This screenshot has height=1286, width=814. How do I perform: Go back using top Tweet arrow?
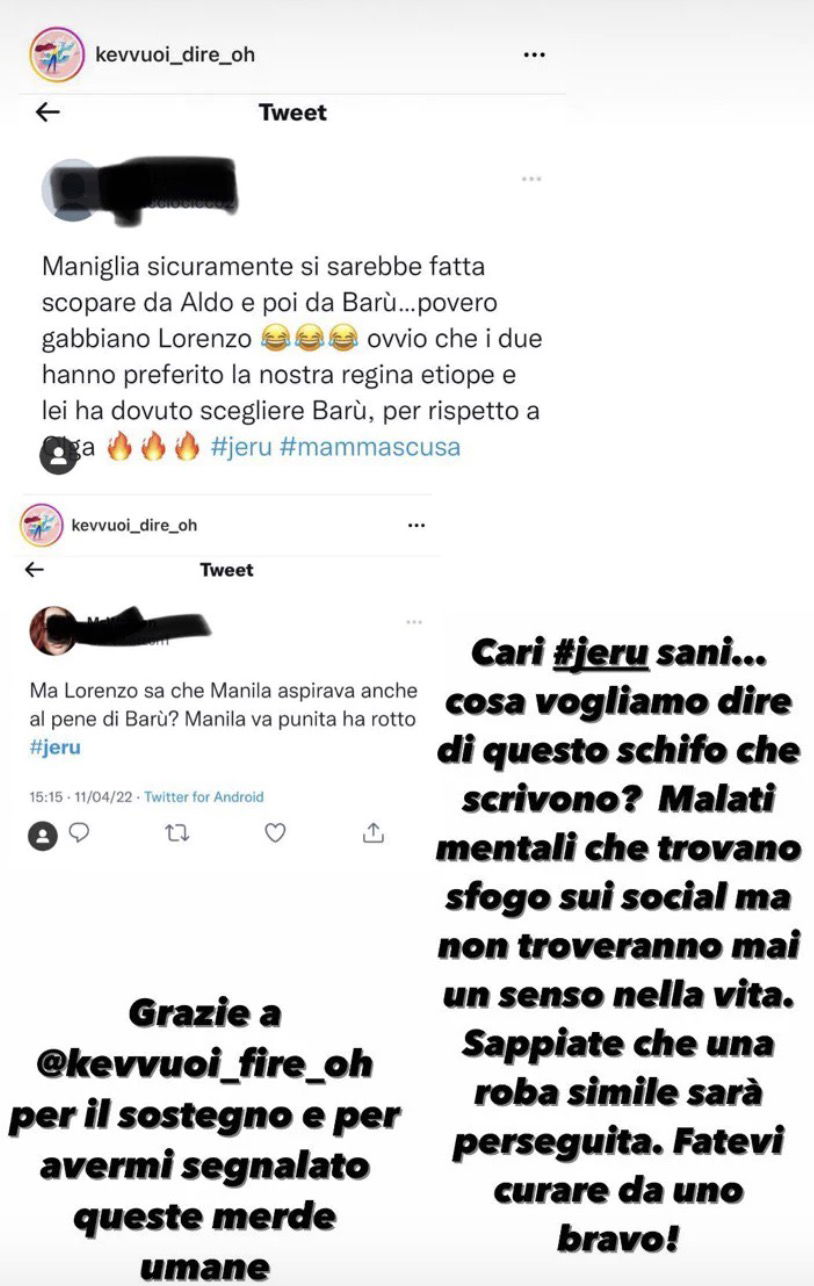click(x=47, y=112)
